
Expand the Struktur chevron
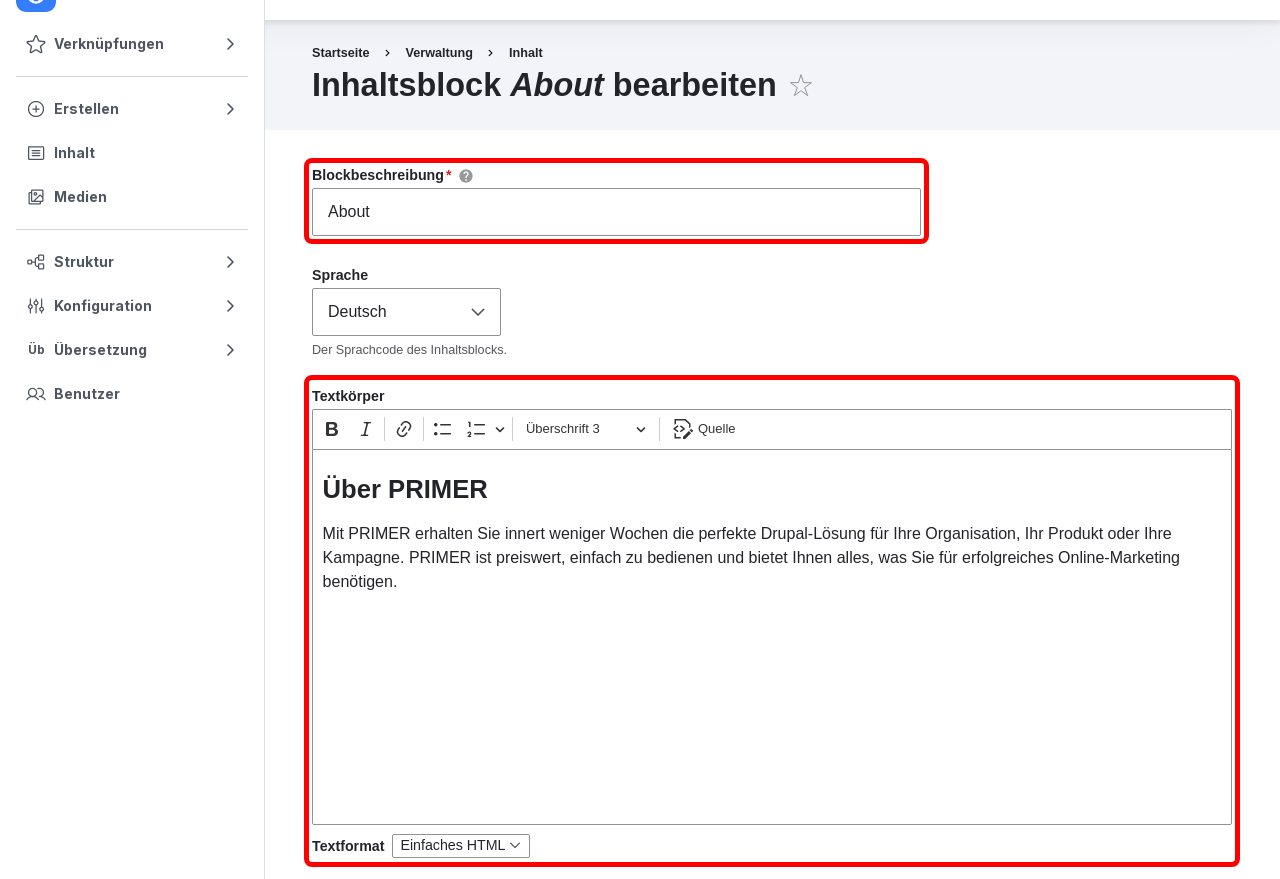coord(230,262)
